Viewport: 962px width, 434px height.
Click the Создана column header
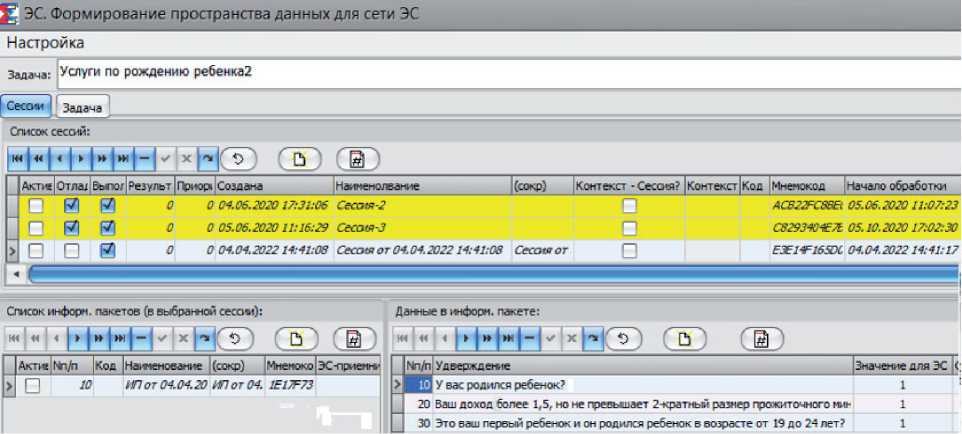[x=274, y=185]
